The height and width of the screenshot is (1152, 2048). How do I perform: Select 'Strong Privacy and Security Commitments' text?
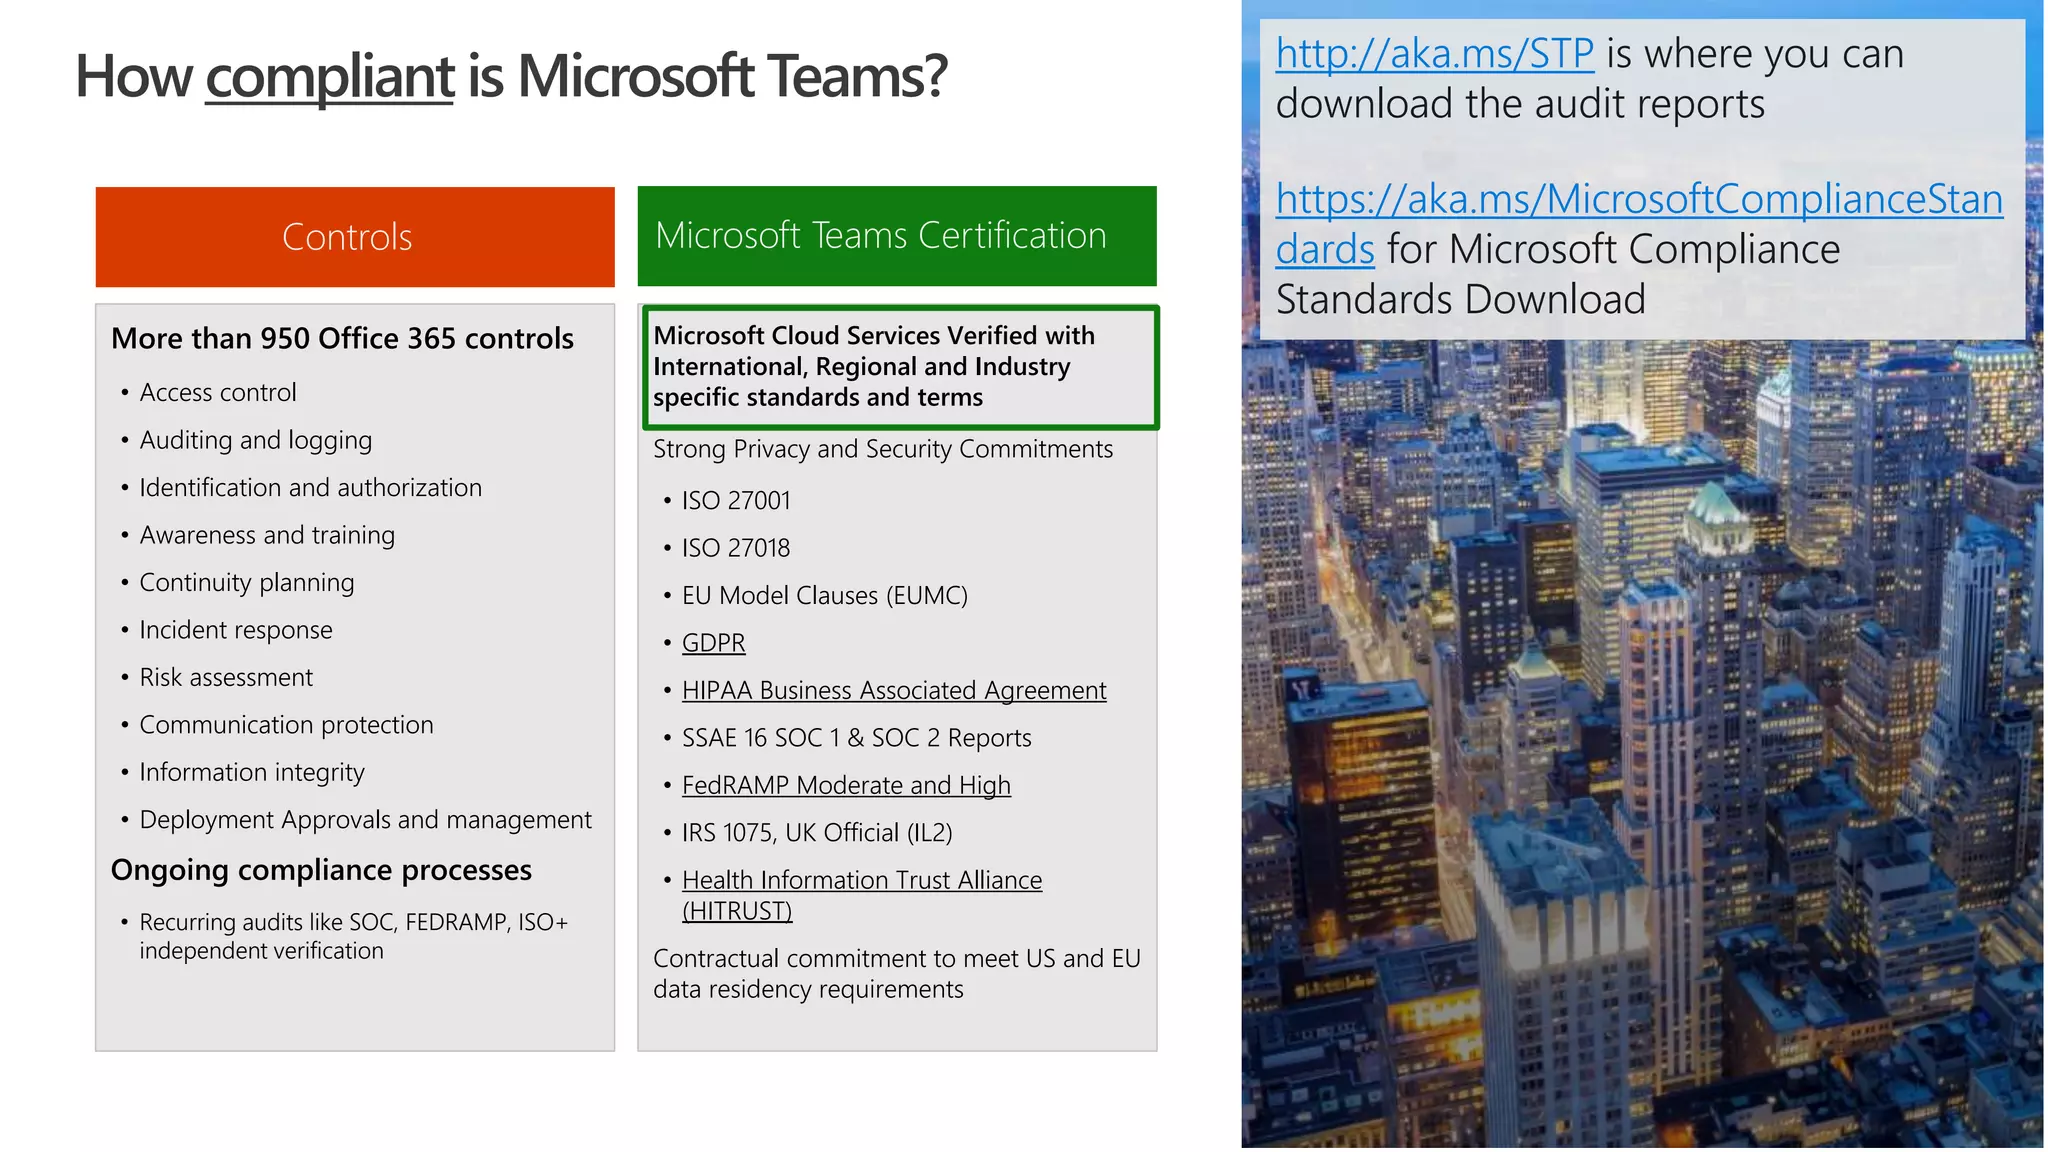pos(883,449)
